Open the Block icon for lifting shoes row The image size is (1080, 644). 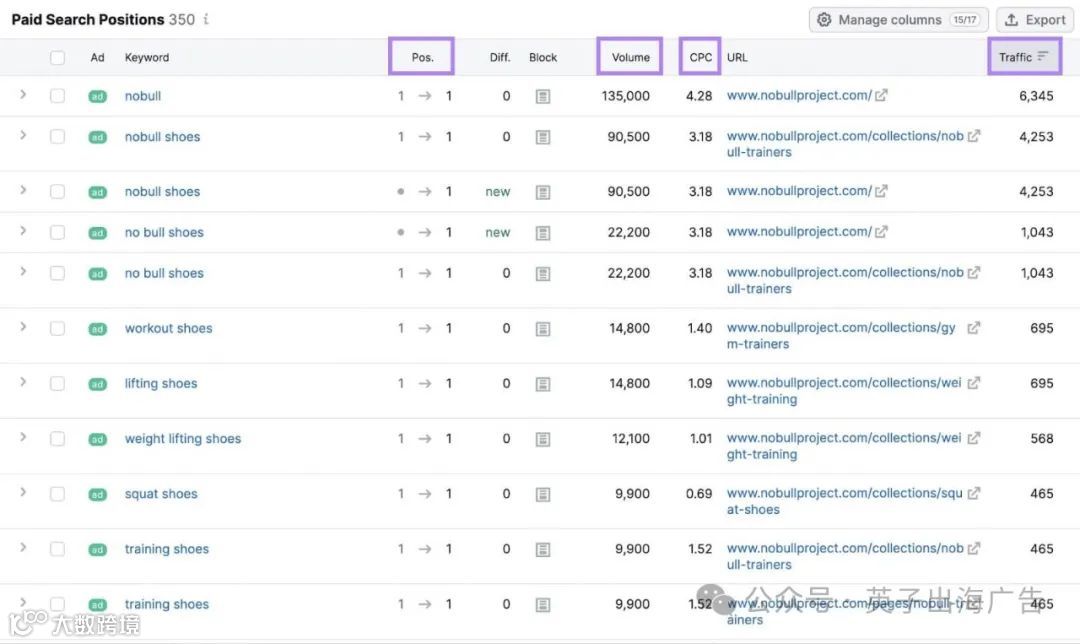(543, 384)
